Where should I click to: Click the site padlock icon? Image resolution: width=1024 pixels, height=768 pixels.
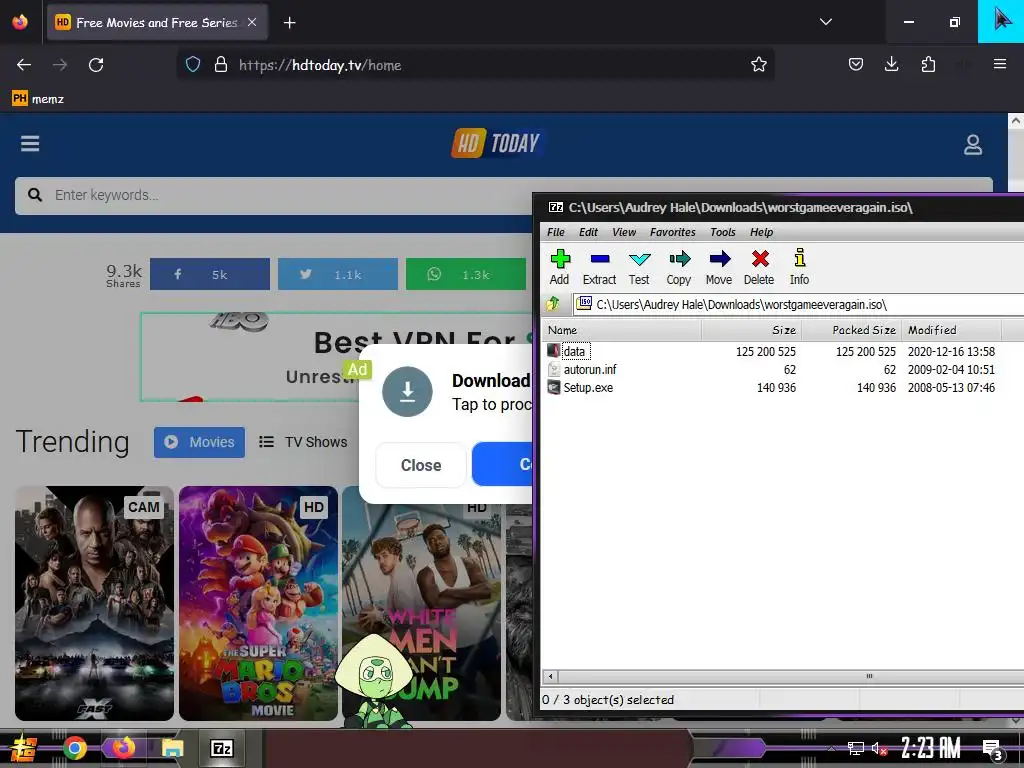[221, 65]
